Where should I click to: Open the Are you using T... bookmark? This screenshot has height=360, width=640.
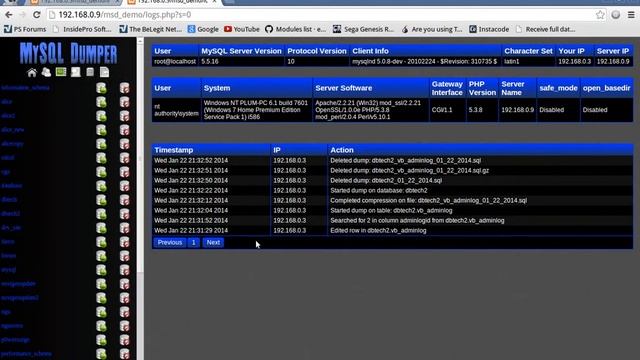(432, 29)
